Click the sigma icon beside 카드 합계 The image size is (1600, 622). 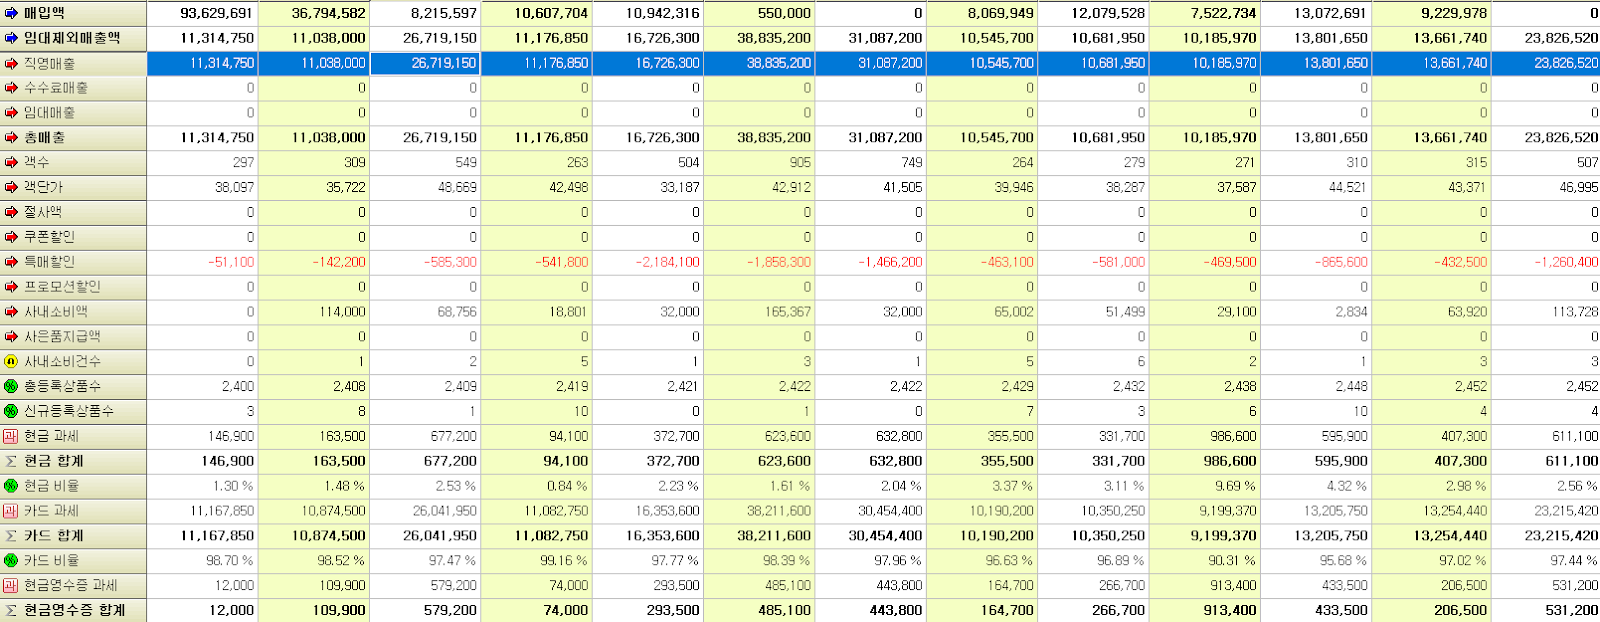pos(11,536)
